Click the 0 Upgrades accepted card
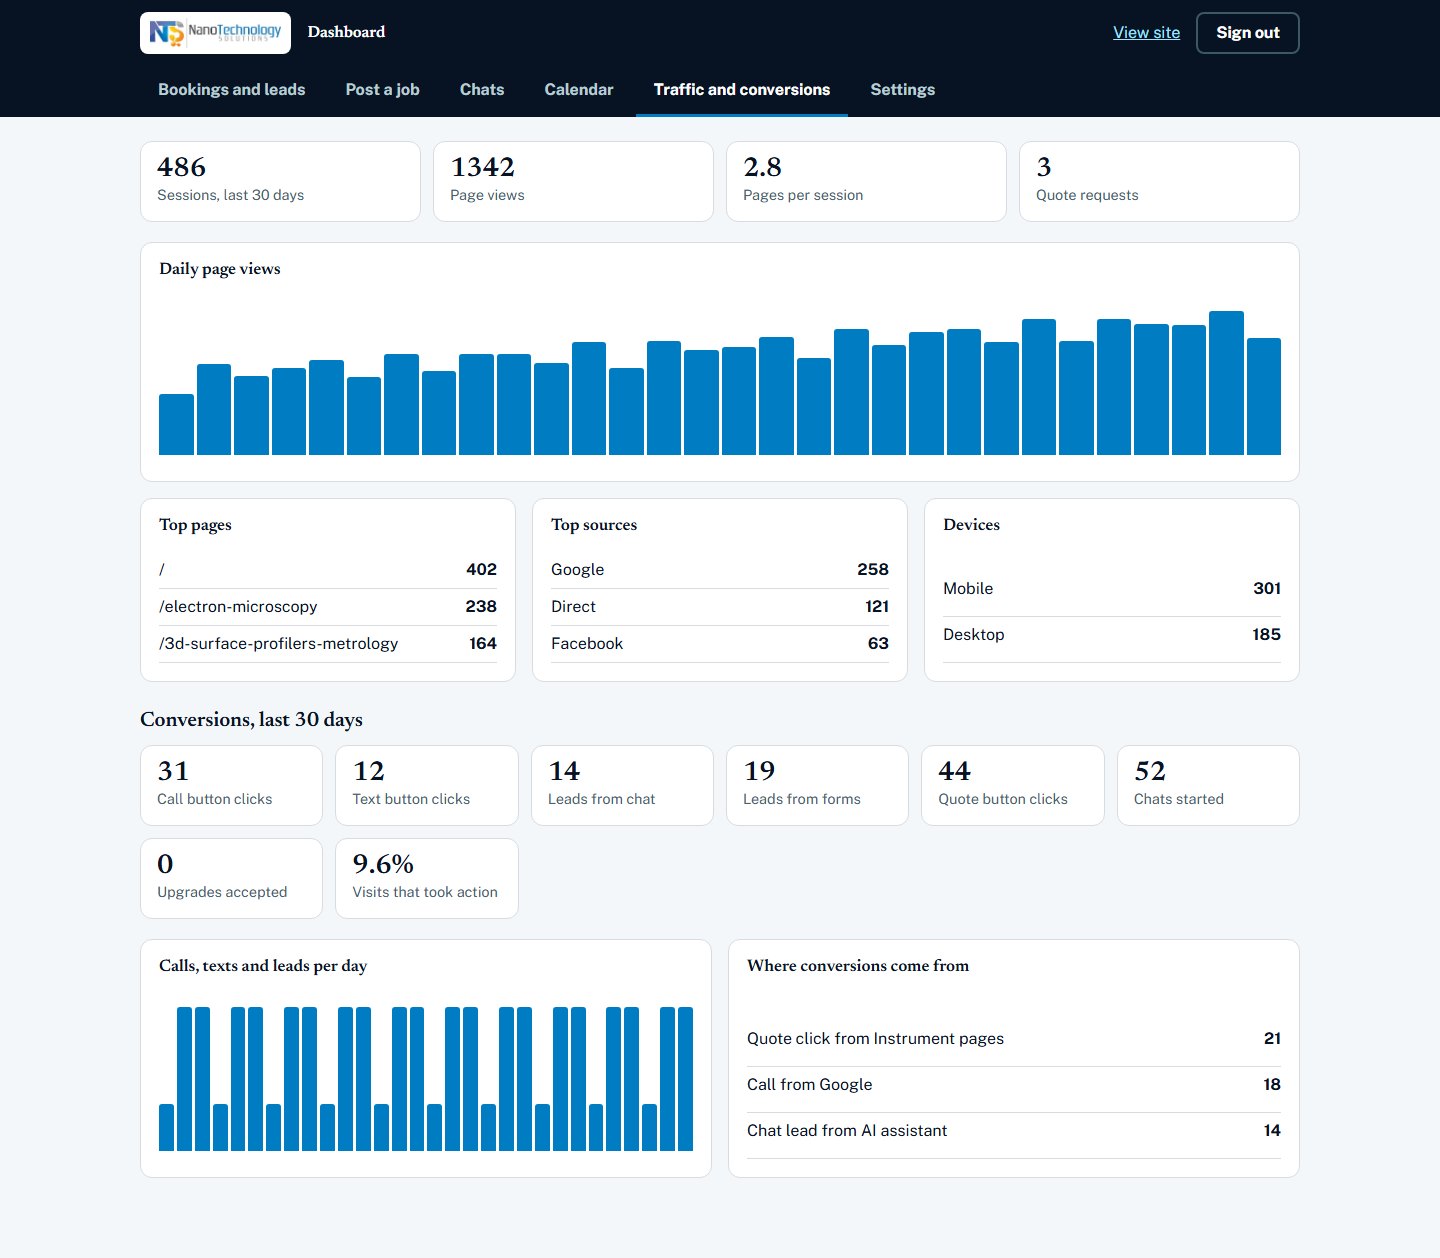 pyautogui.click(x=231, y=878)
